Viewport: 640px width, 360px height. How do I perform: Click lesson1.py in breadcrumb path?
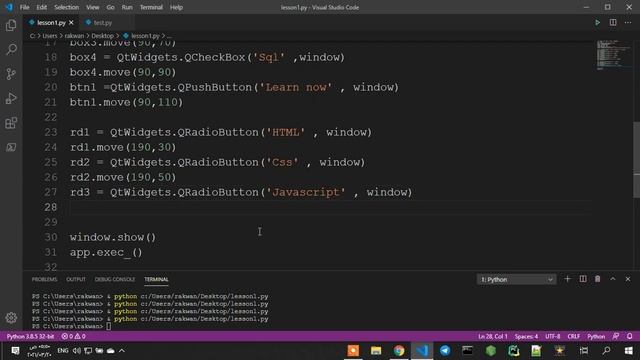click(145, 36)
